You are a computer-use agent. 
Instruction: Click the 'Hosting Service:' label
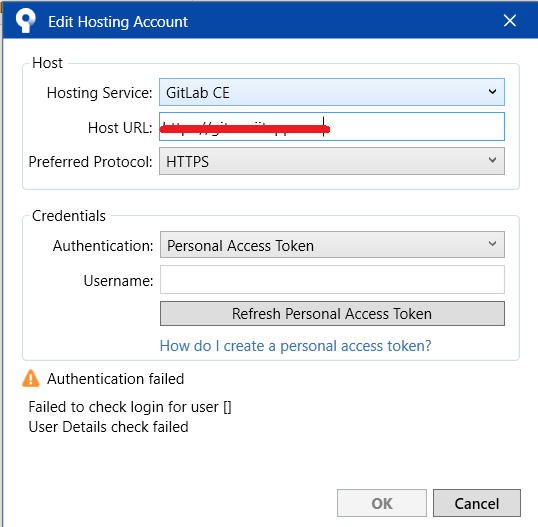[x=100, y=93]
